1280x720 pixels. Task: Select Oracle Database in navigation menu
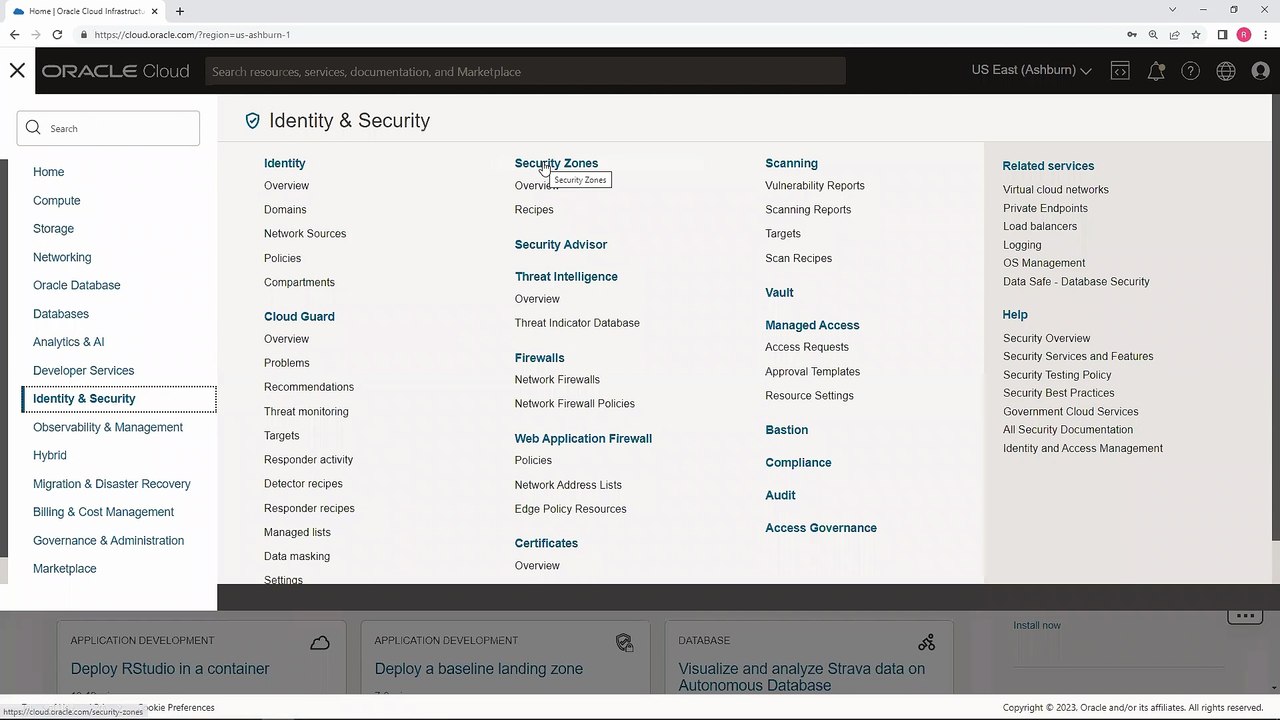[x=76, y=285]
